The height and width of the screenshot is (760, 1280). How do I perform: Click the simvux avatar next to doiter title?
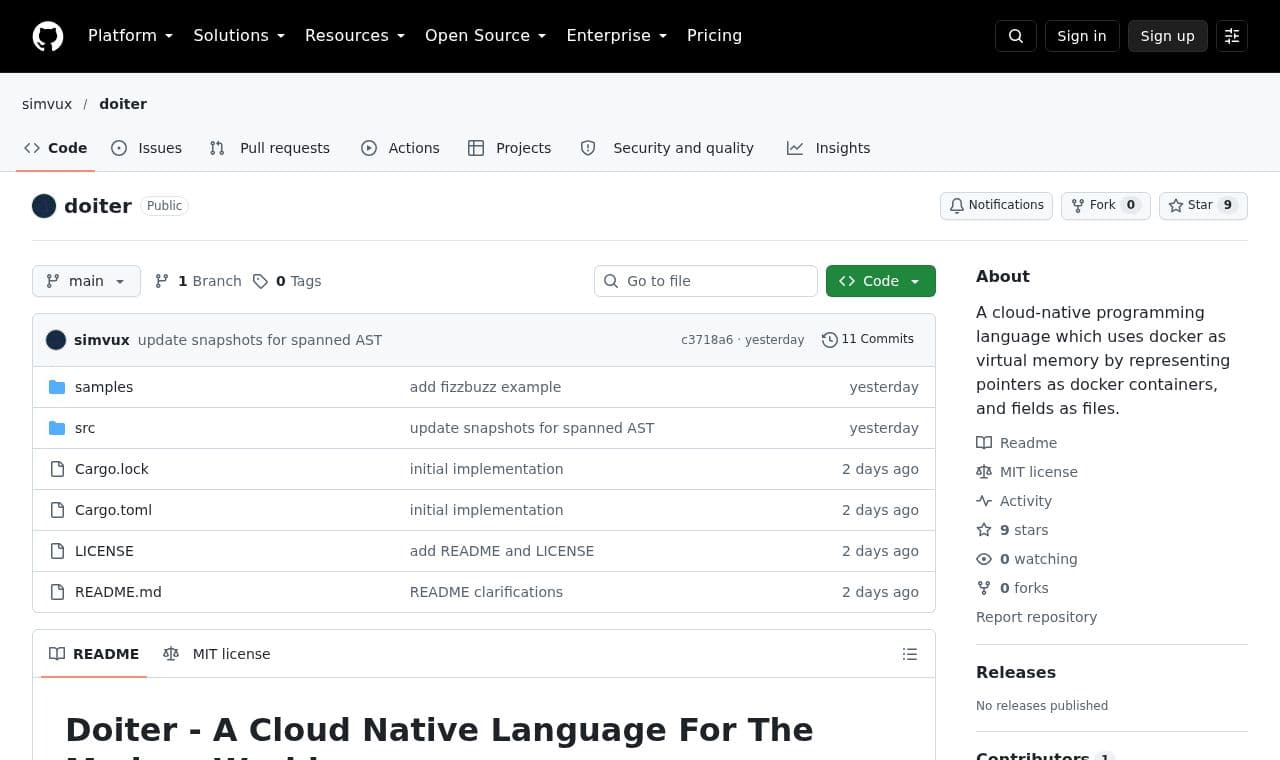click(44, 206)
